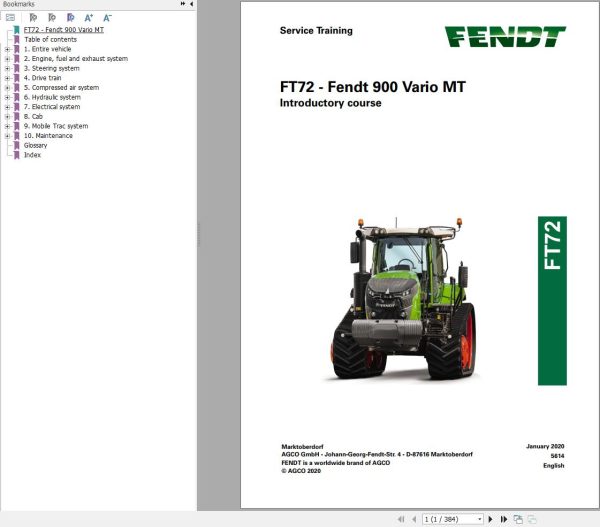
Task: Expand '2. Engine, fuel and exhaust system'
Action: click(x=7, y=59)
